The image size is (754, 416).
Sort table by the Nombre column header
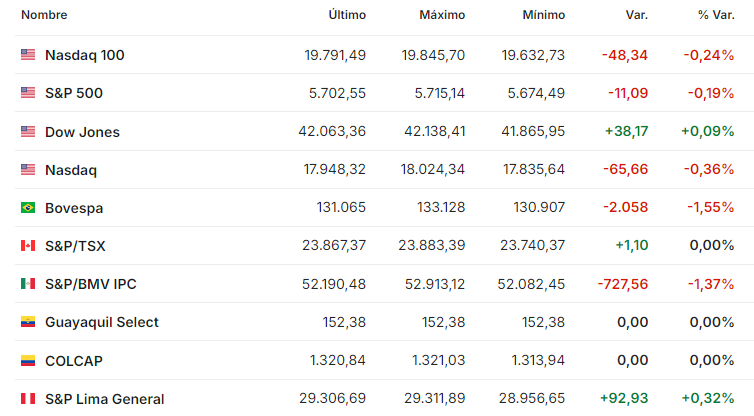44,15
